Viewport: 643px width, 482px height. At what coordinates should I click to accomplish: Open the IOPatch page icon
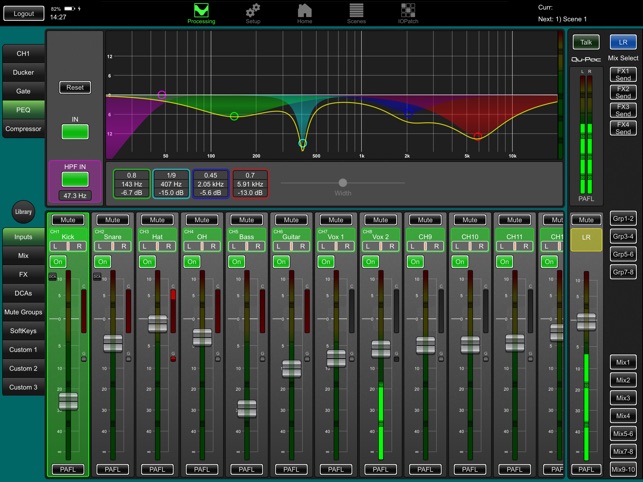coord(408,12)
